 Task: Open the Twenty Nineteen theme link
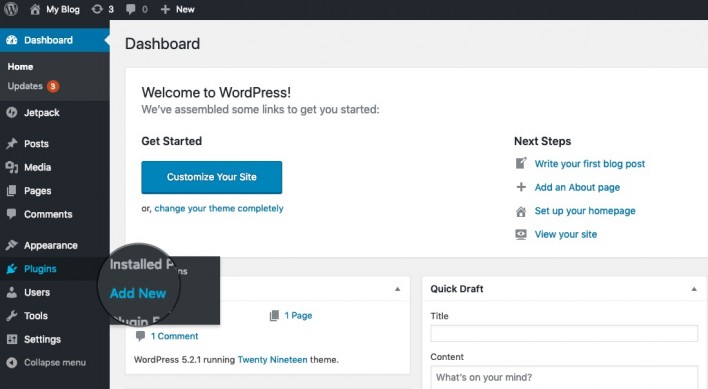pyautogui.click(x=272, y=360)
